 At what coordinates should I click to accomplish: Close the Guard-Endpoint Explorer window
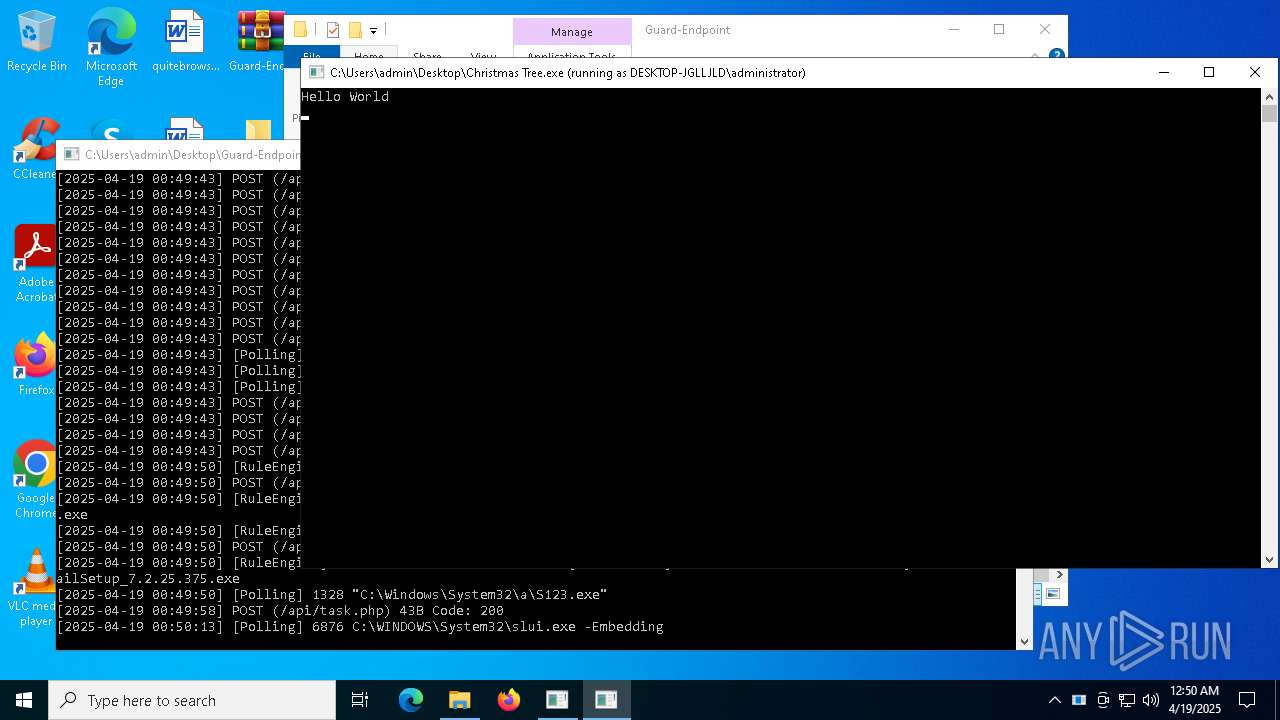[x=1045, y=29]
